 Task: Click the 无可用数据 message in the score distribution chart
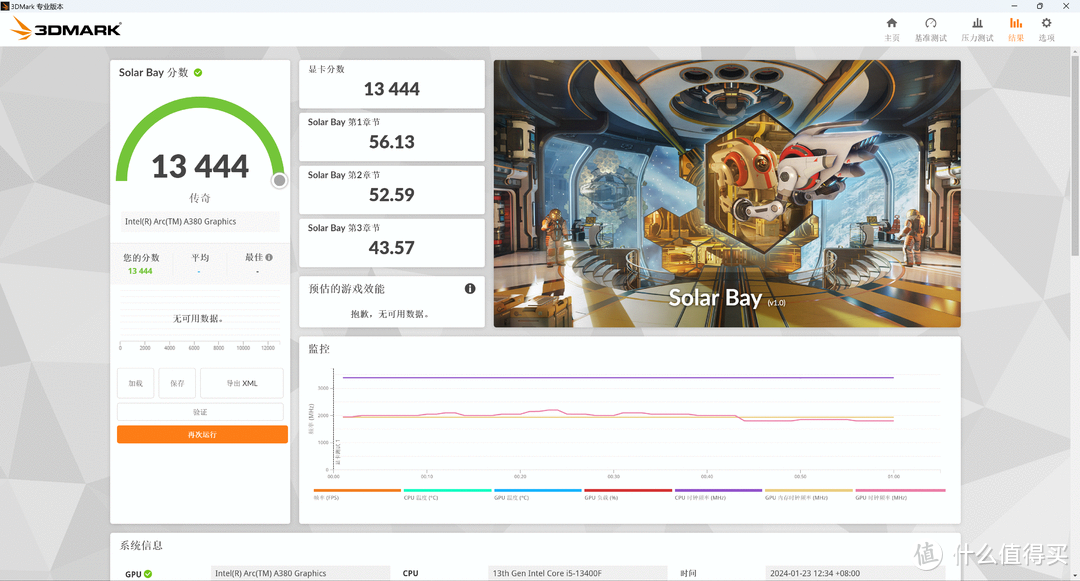(x=198, y=319)
